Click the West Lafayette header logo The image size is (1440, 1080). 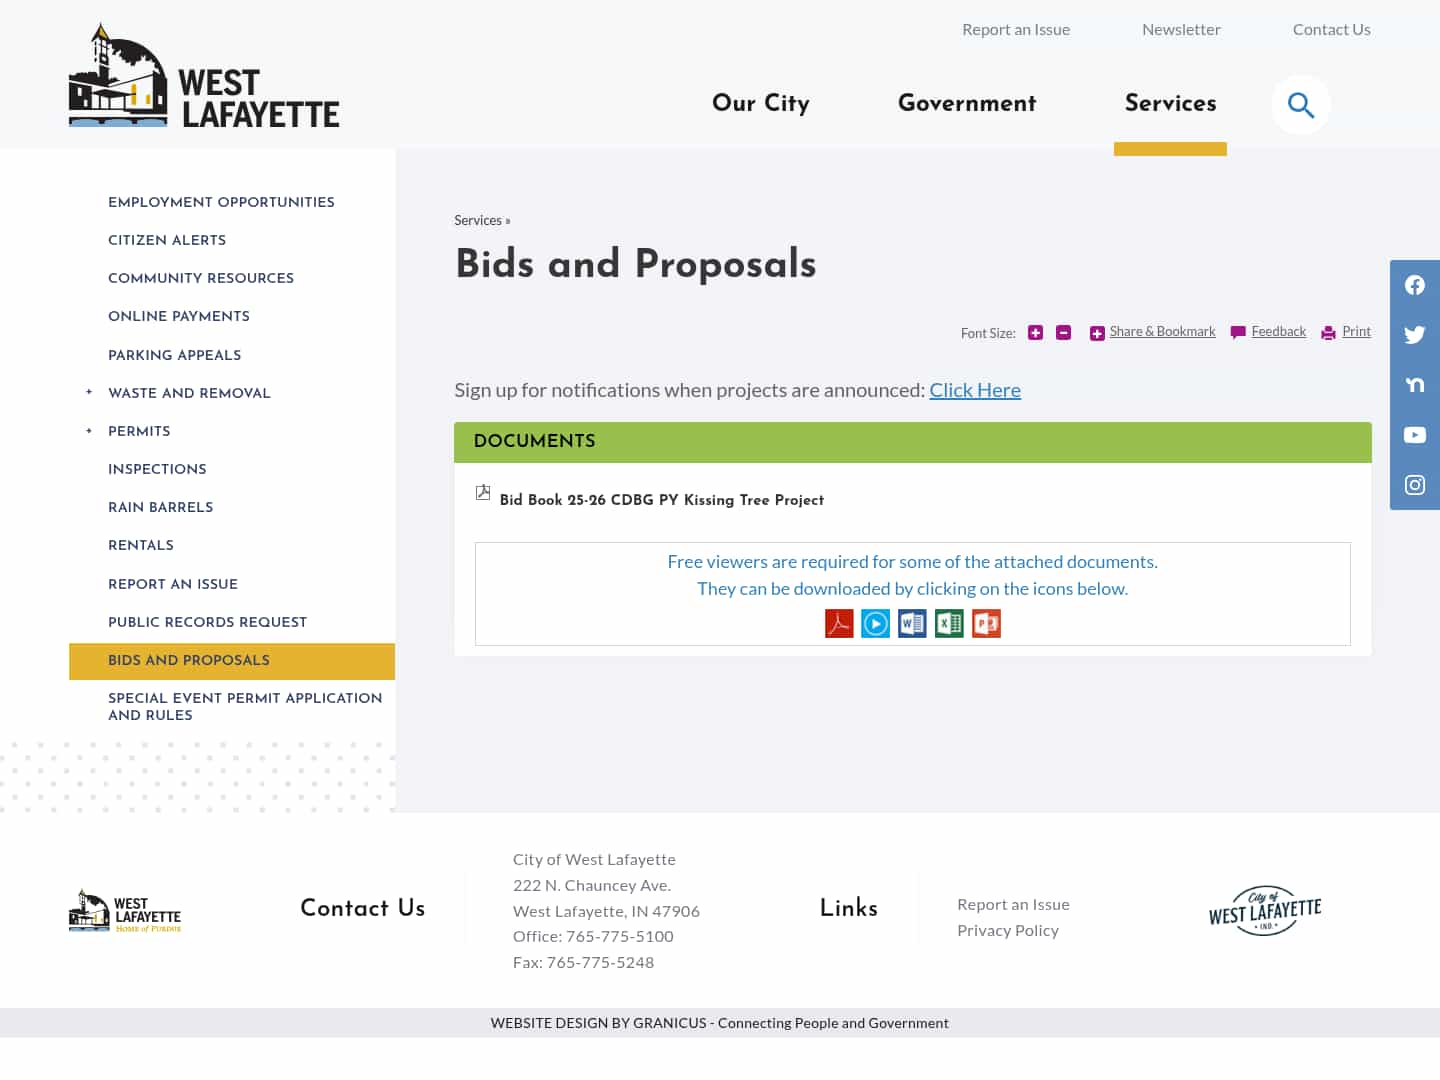pos(204,78)
